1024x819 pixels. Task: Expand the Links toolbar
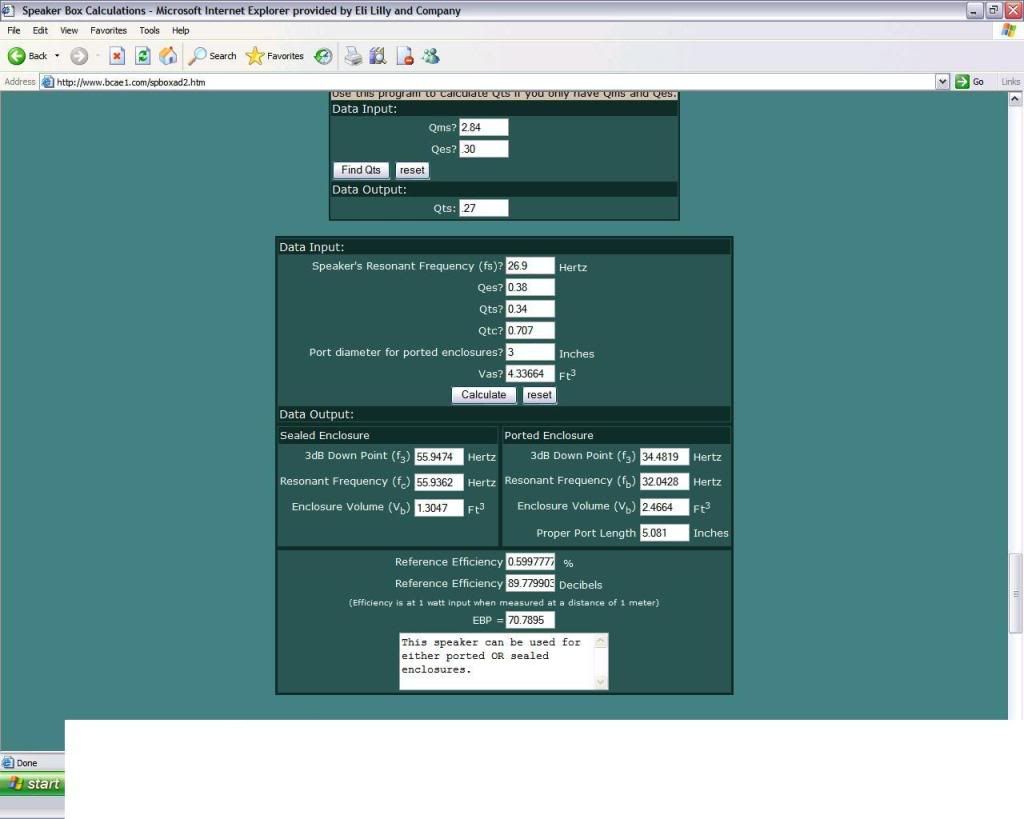pos(1010,82)
